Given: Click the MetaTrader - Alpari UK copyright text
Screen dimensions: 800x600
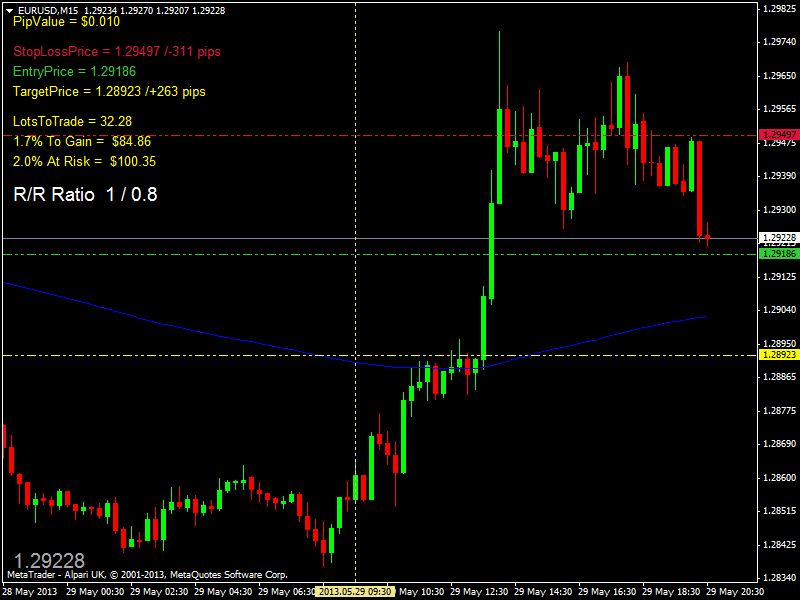Looking at the screenshot, I should (x=147, y=575).
